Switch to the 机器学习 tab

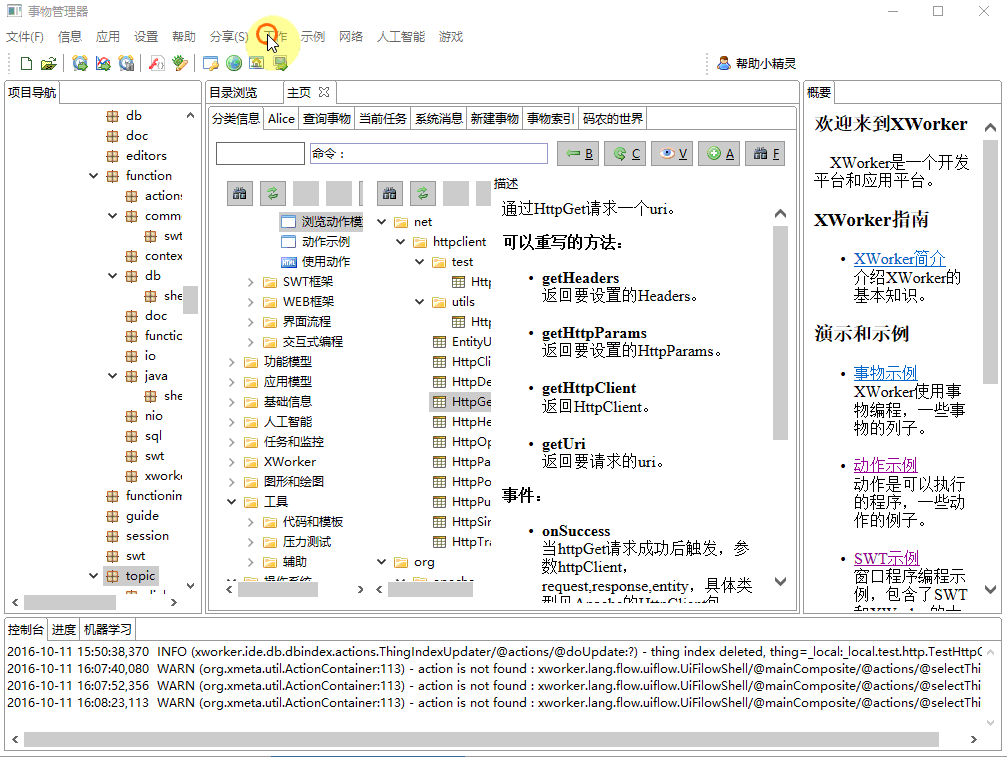click(x=108, y=630)
